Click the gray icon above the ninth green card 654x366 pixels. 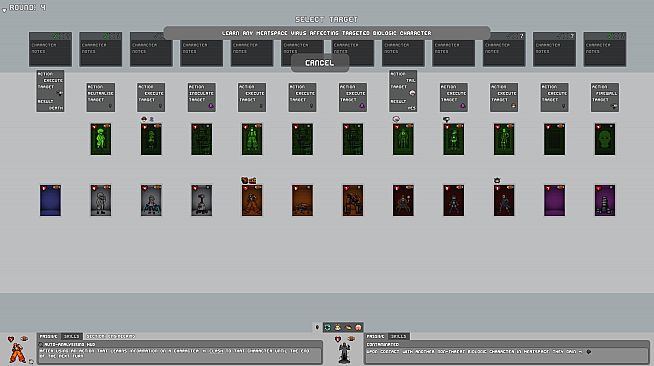click(x=446, y=119)
